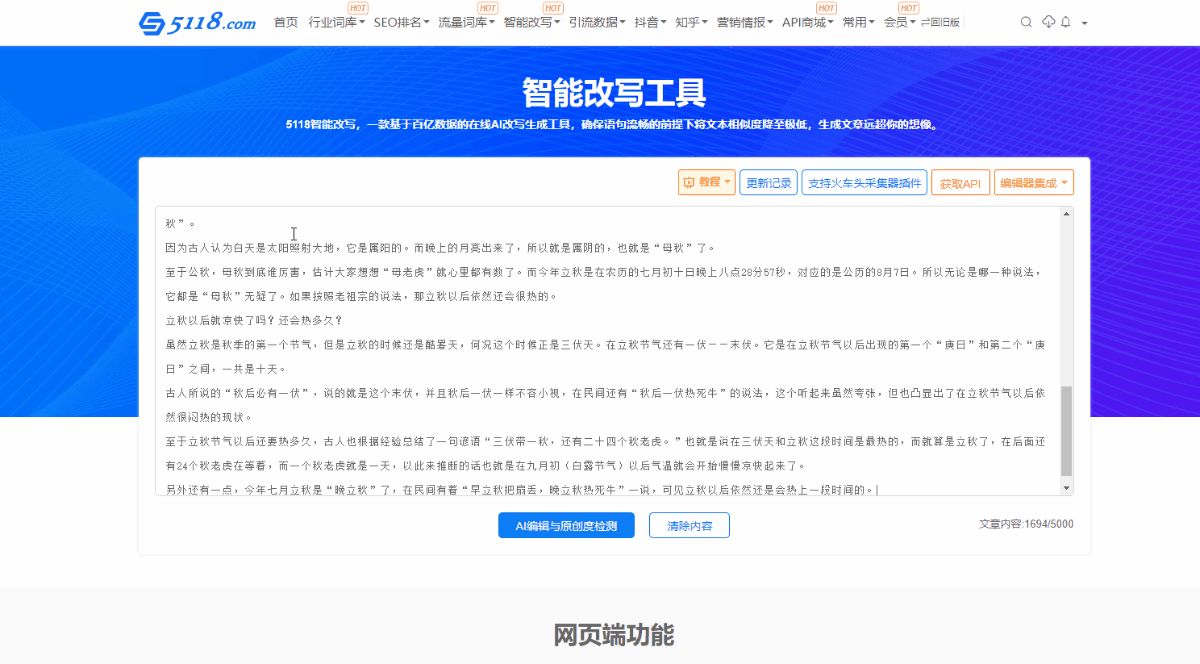Screen dimensions: 1200x664
Task: Click the 更新记录 button
Action: (x=769, y=182)
